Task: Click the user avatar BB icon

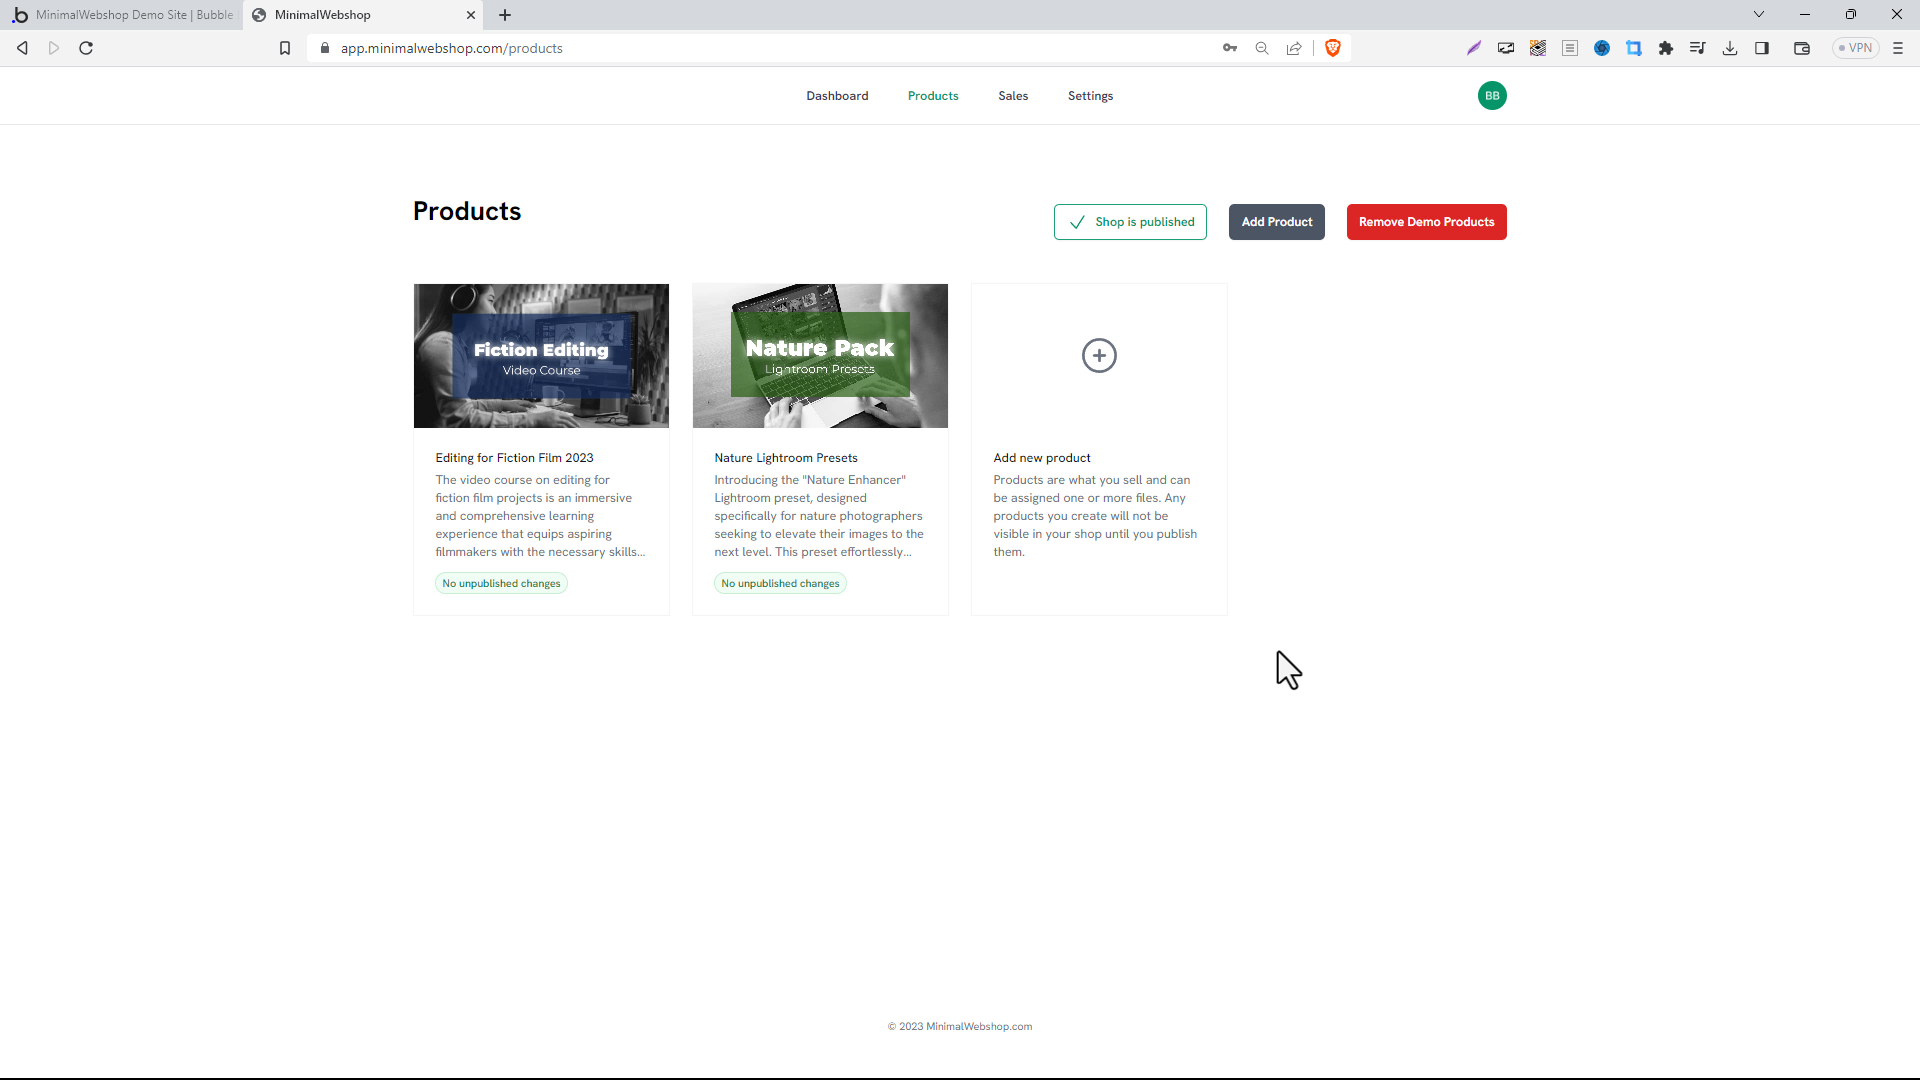Action: [x=1491, y=95]
